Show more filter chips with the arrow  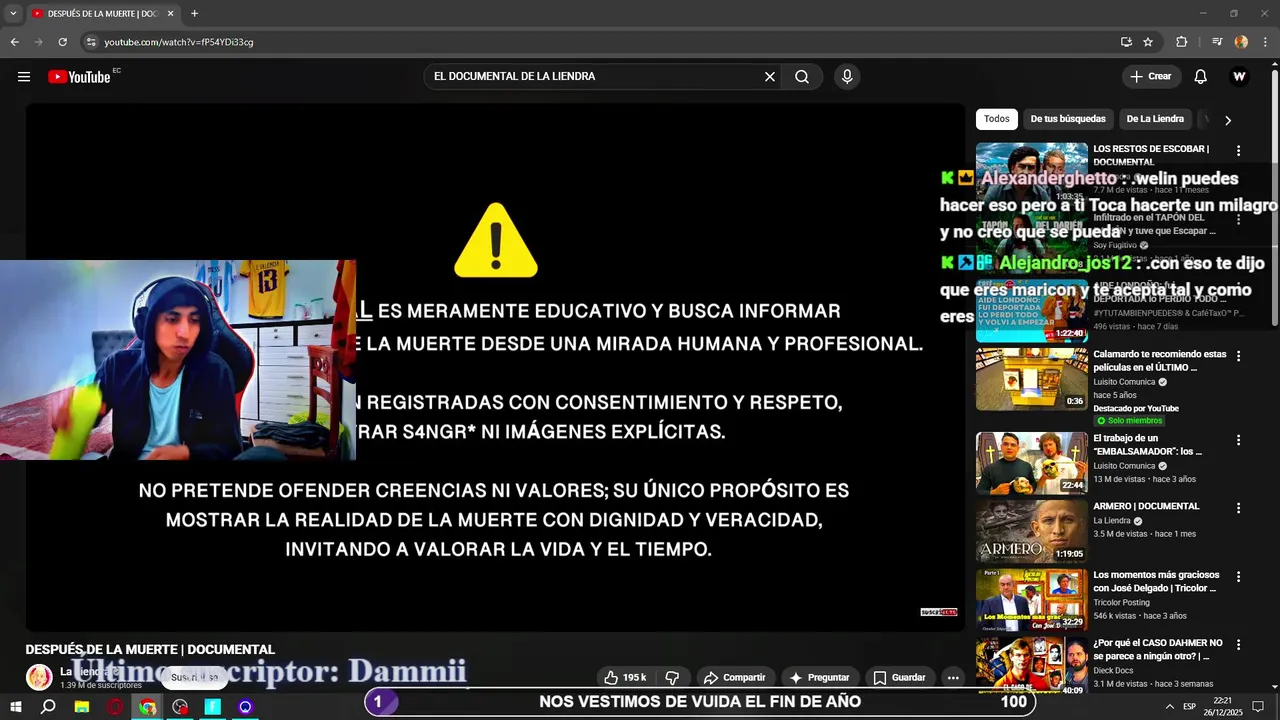pos(1228,120)
